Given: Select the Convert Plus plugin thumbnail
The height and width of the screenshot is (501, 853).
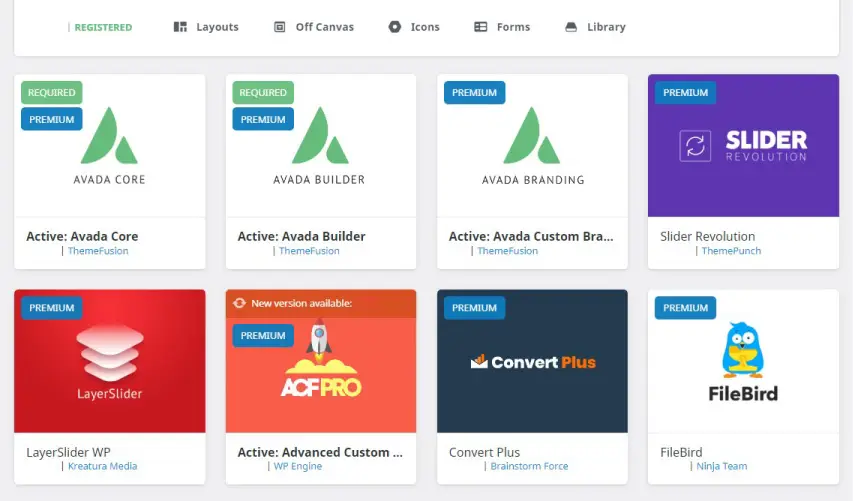Looking at the screenshot, I should [x=532, y=362].
